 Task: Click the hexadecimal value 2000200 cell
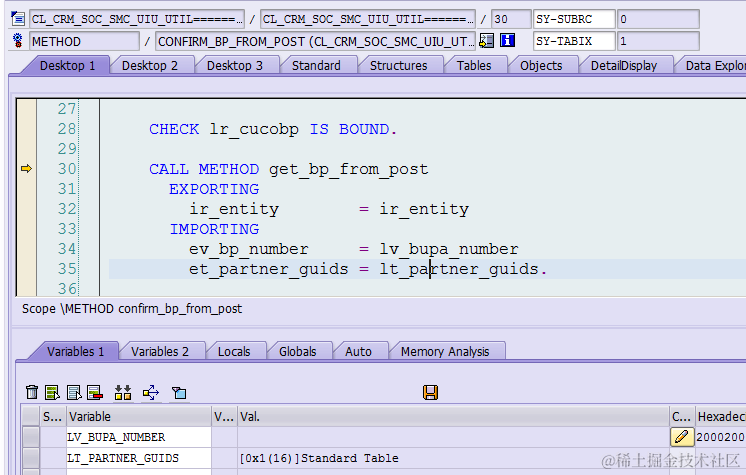(x=720, y=437)
